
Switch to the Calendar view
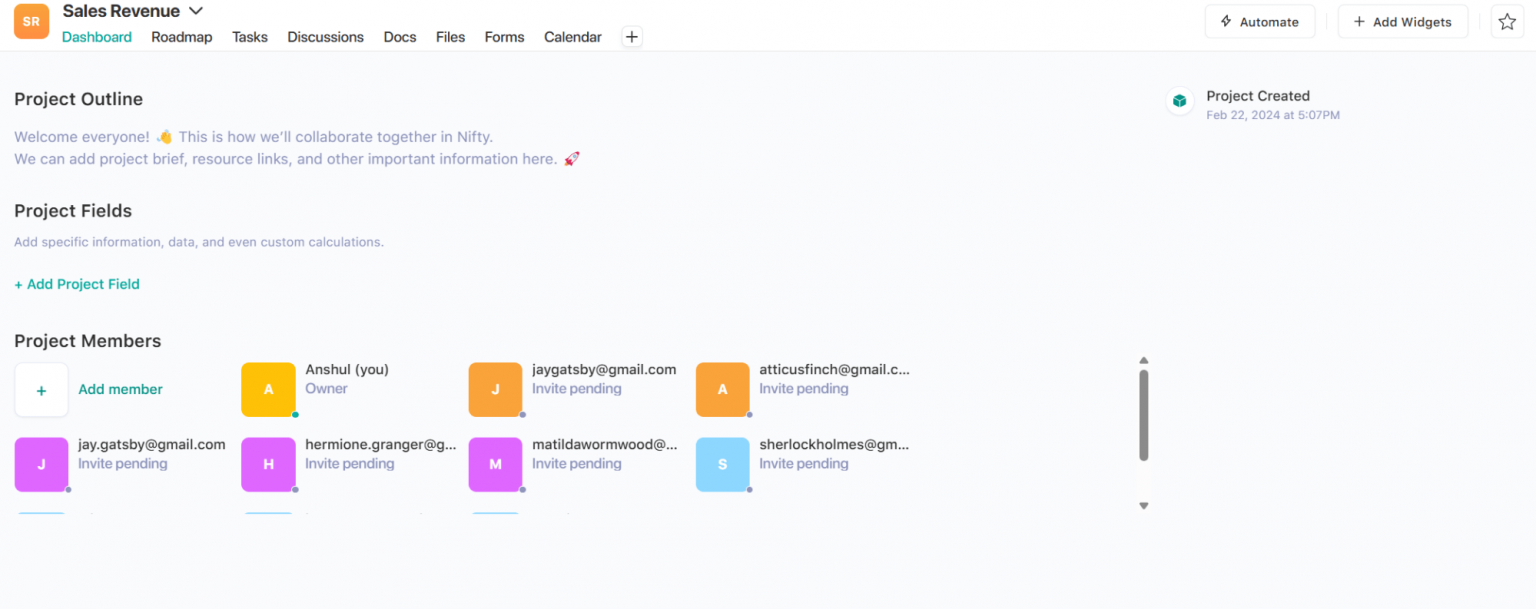point(572,36)
